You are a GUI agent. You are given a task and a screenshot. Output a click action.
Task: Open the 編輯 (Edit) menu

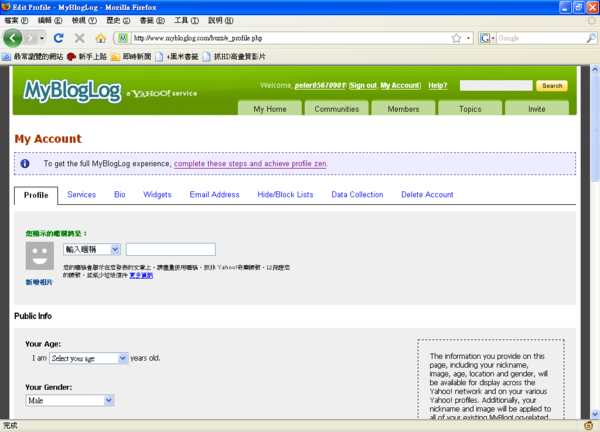click(50, 20)
